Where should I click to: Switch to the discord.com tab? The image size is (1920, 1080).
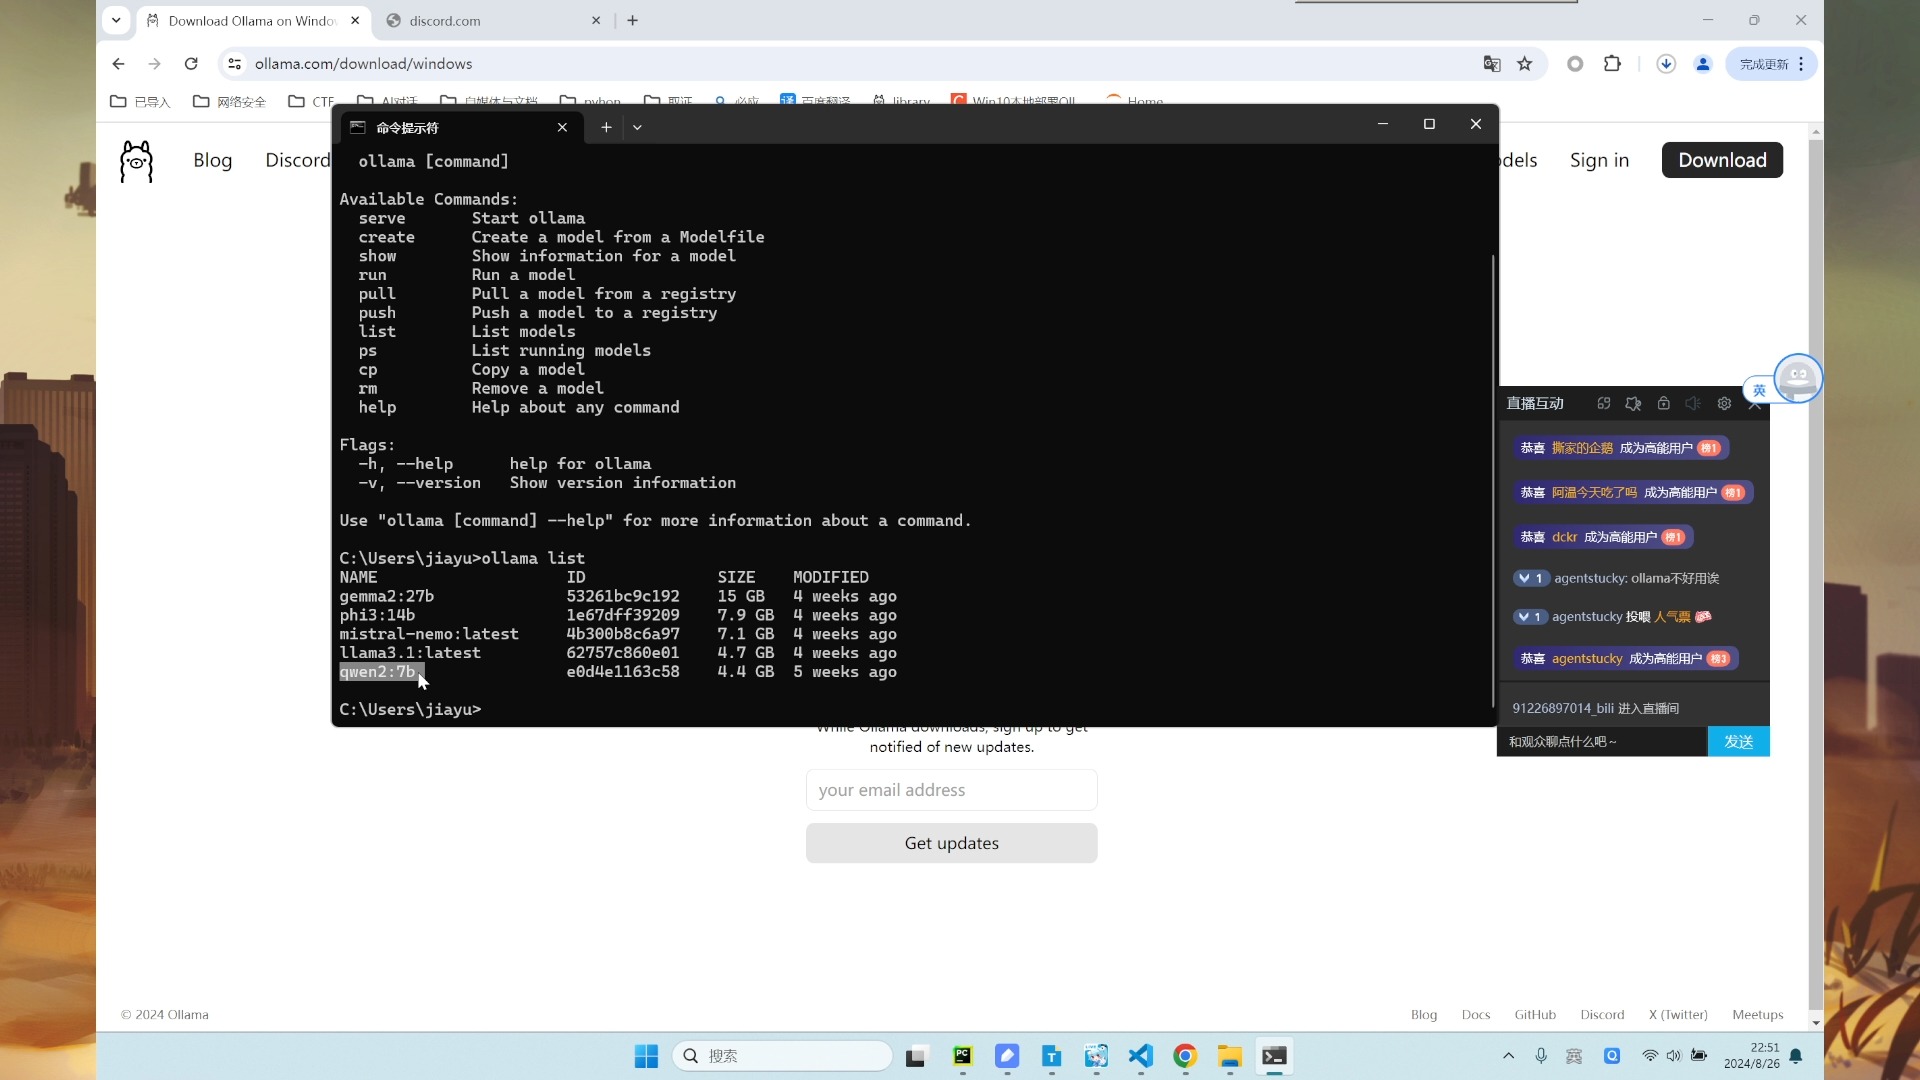point(494,21)
